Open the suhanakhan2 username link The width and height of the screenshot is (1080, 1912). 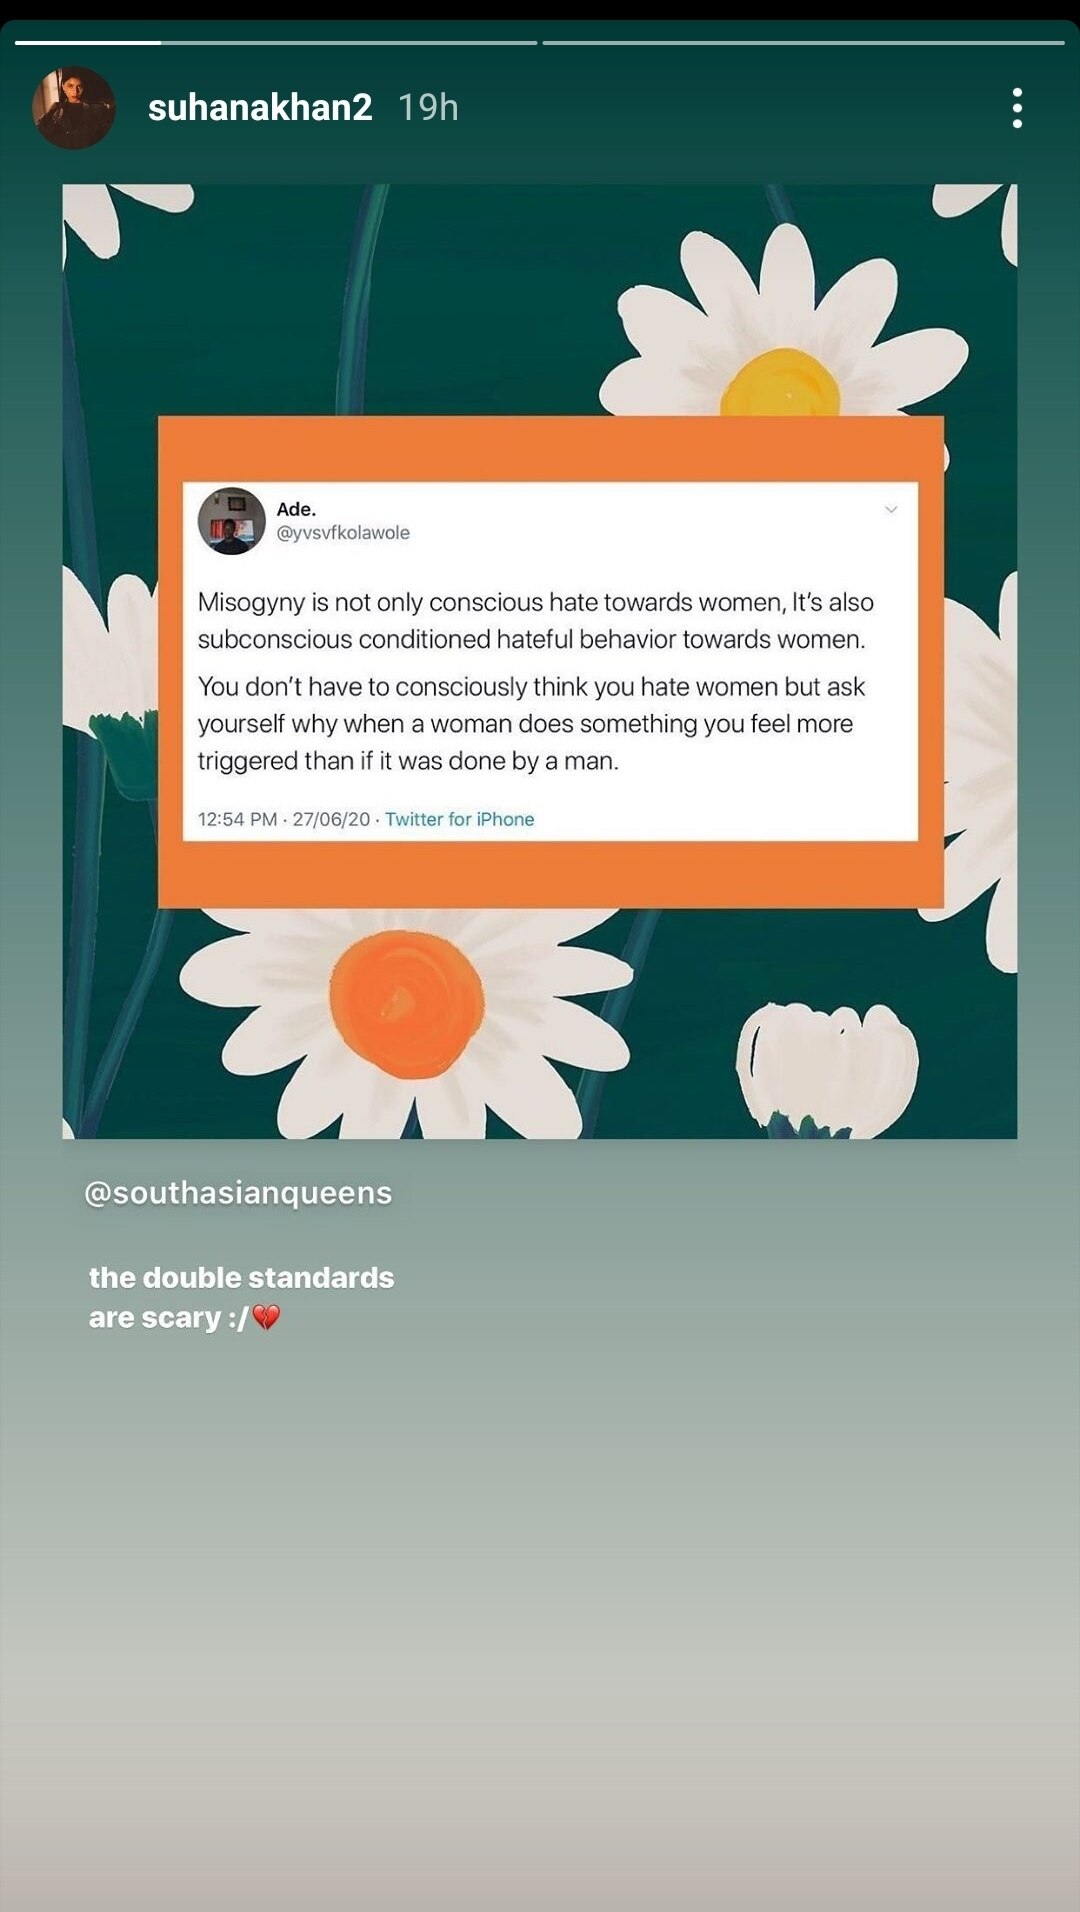(260, 107)
